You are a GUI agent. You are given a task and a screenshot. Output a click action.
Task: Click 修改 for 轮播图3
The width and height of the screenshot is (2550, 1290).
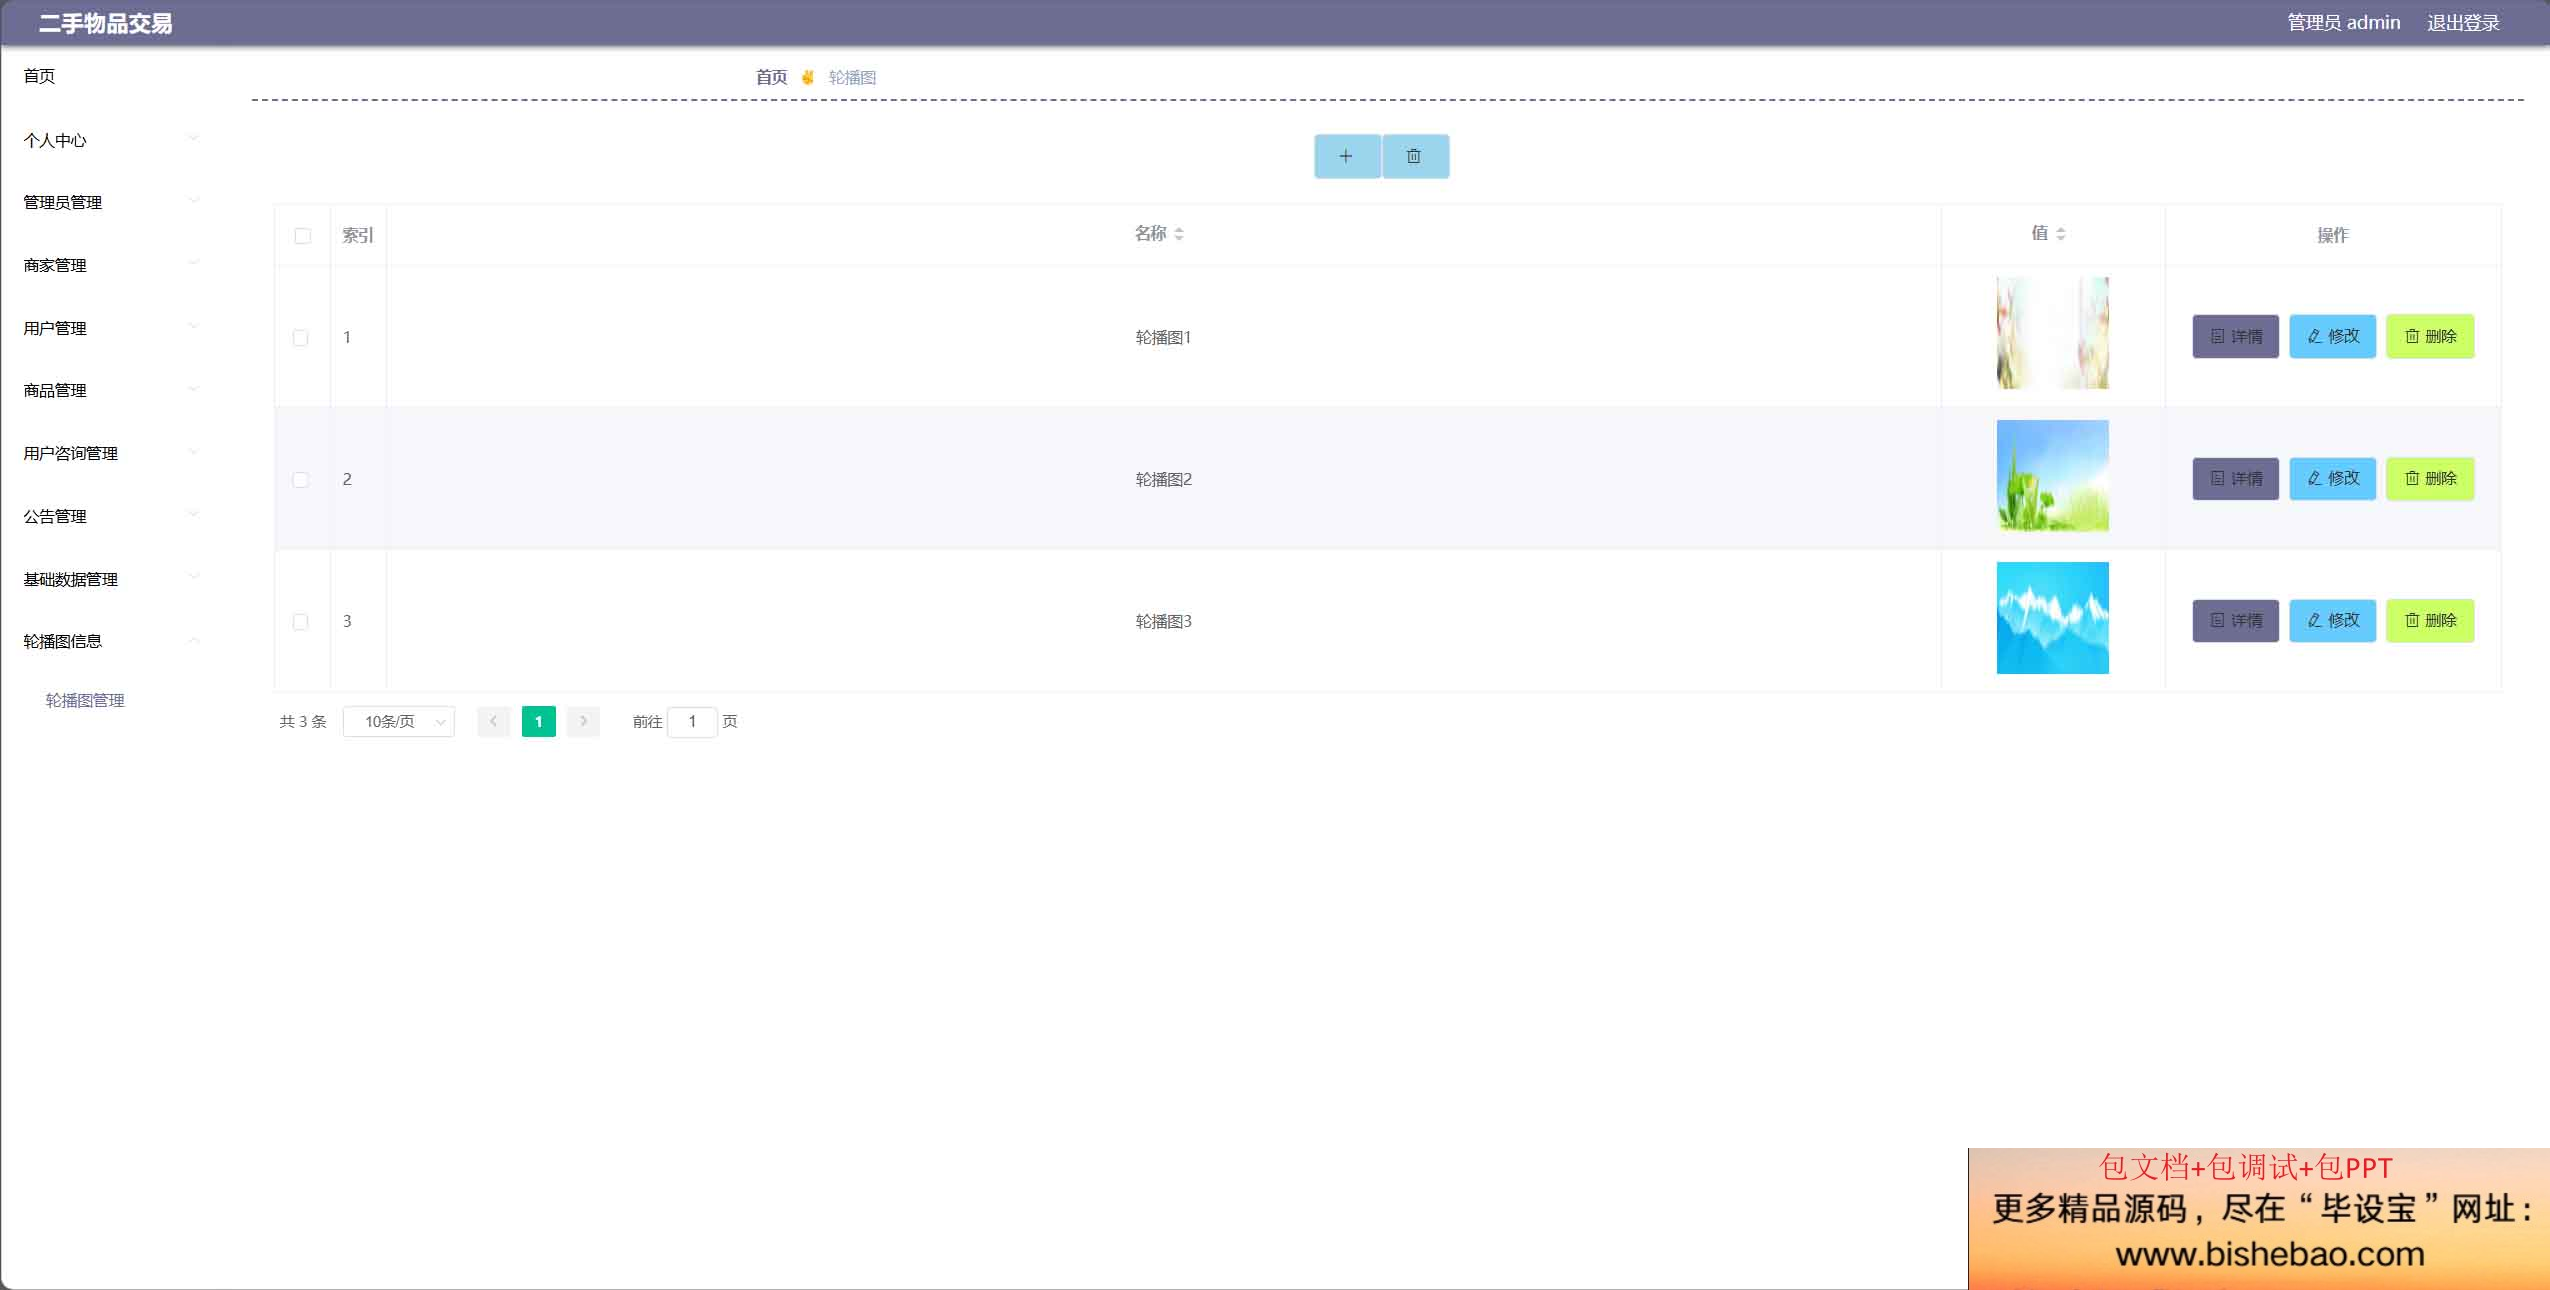pos(2333,620)
